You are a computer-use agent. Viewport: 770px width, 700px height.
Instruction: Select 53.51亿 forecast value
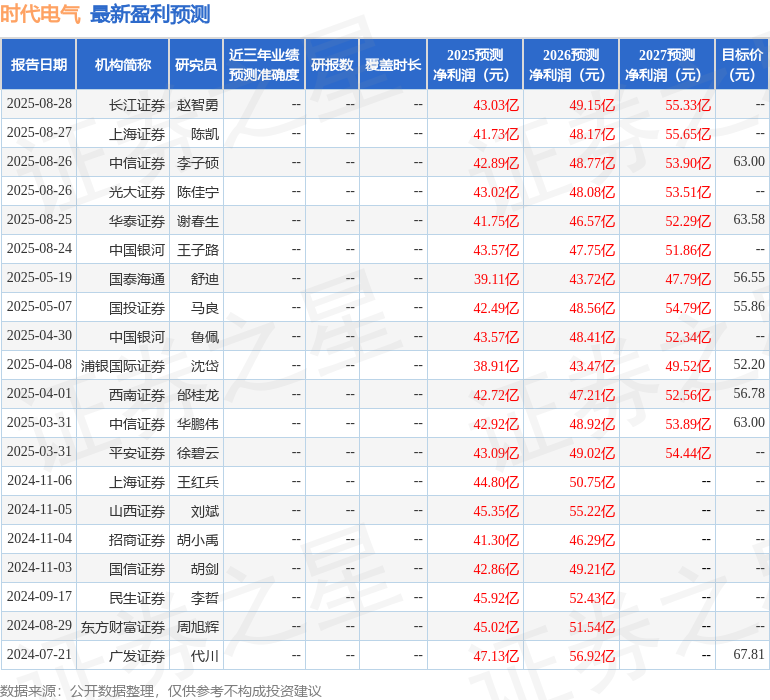(x=688, y=192)
